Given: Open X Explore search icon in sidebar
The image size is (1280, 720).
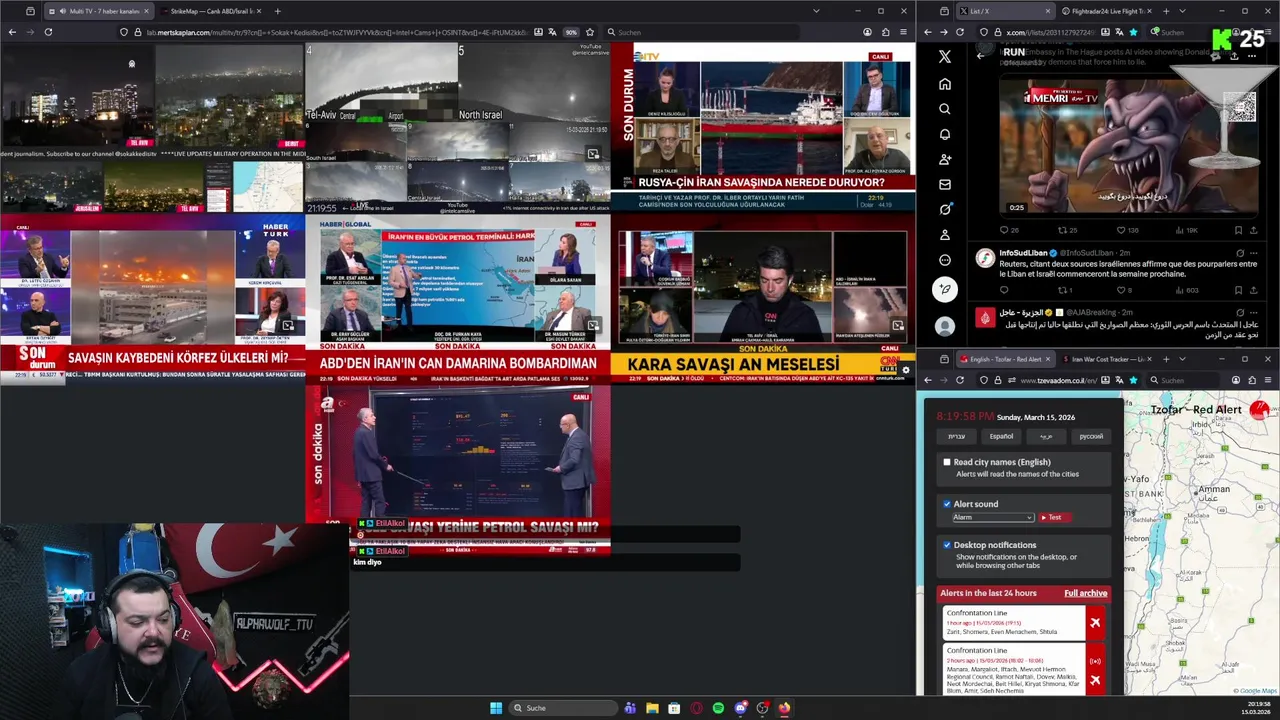Looking at the screenshot, I should coord(944,109).
